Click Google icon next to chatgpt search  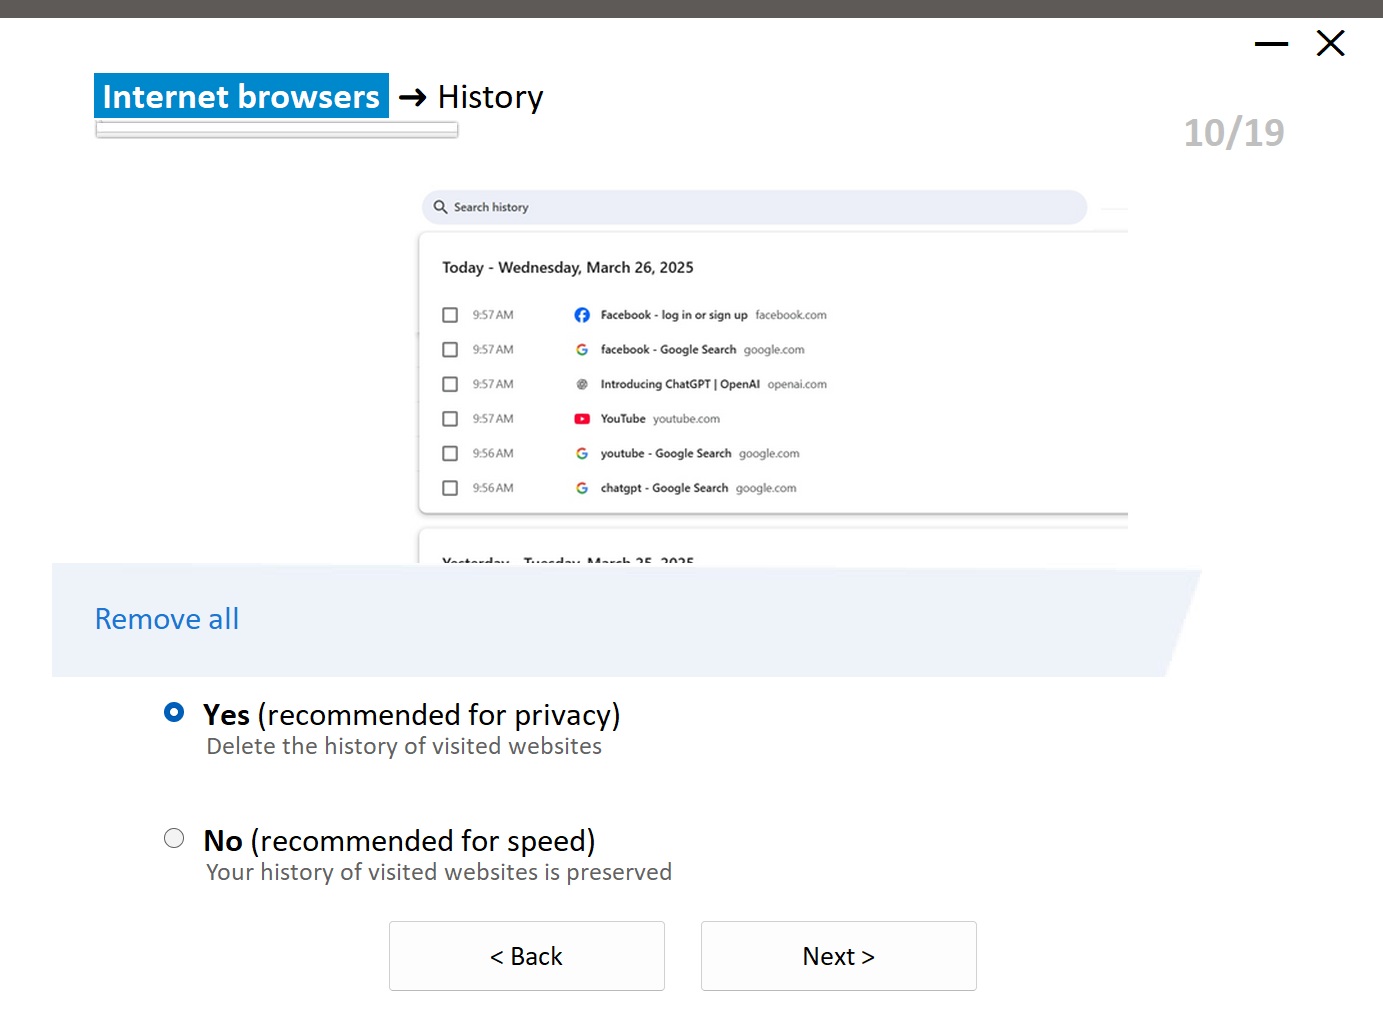pos(582,488)
